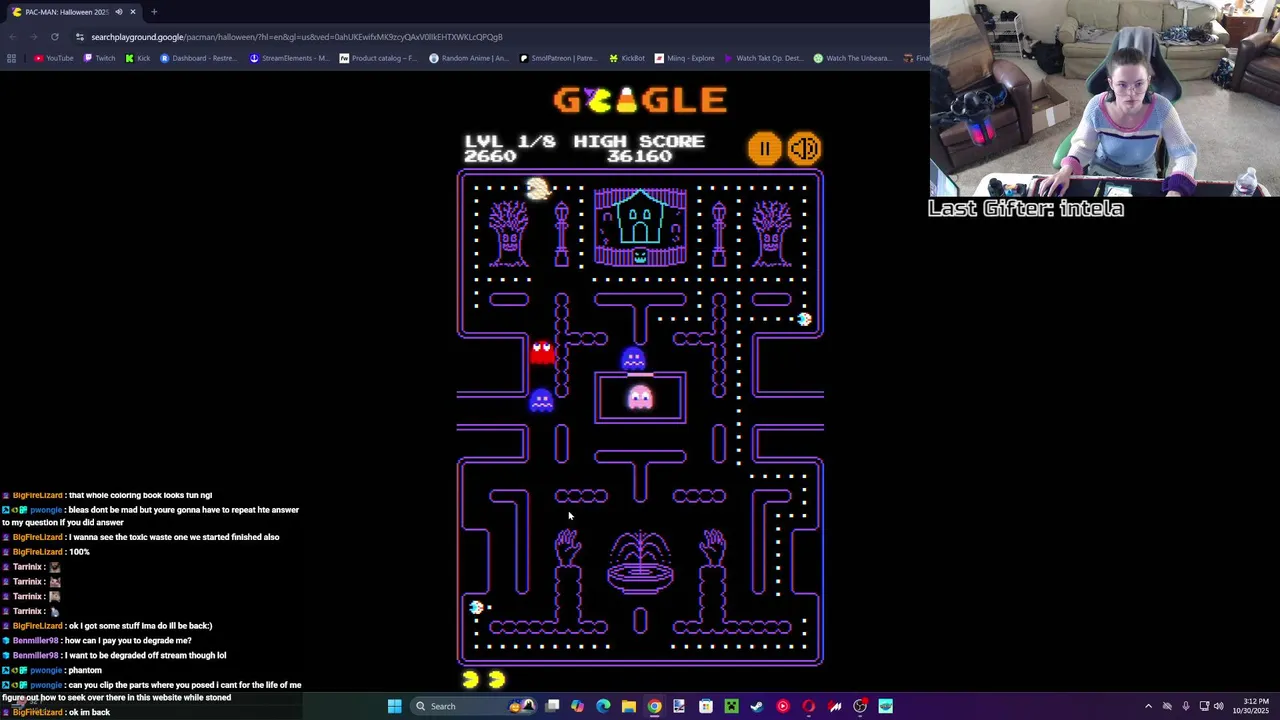Open the Dashboard - Restre... bookmark
Viewport: 1280px width, 720px height.
[x=198, y=58]
